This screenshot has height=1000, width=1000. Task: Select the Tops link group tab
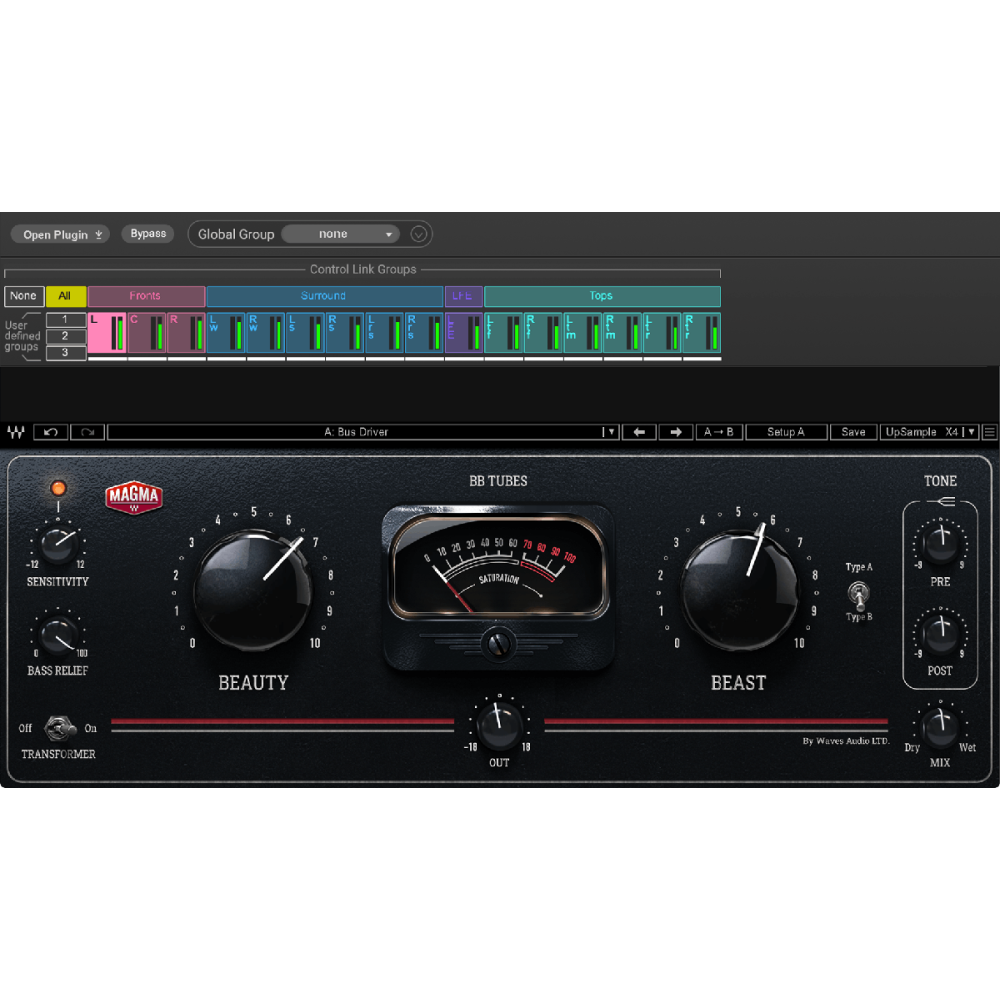[601, 296]
